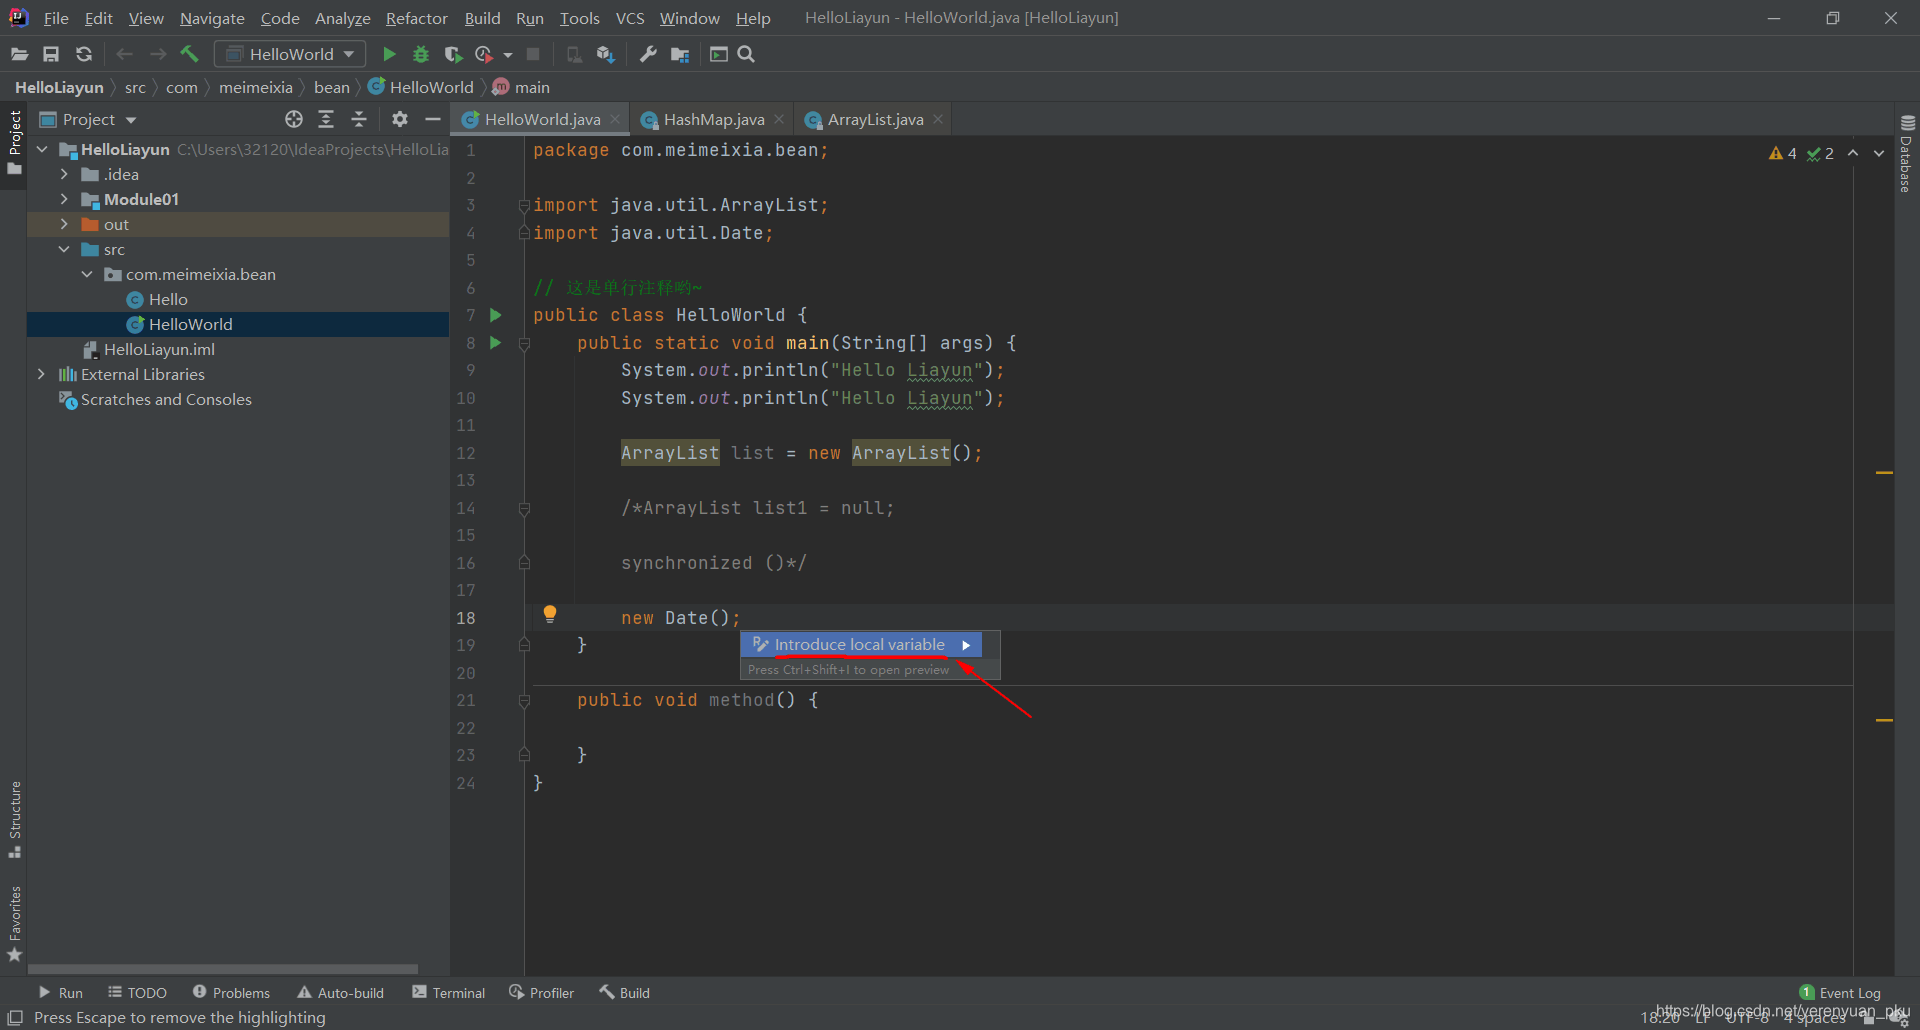Toggle tool window bars icon at bottom-left corner
The image size is (1920, 1030).
pyautogui.click(x=15, y=1017)
